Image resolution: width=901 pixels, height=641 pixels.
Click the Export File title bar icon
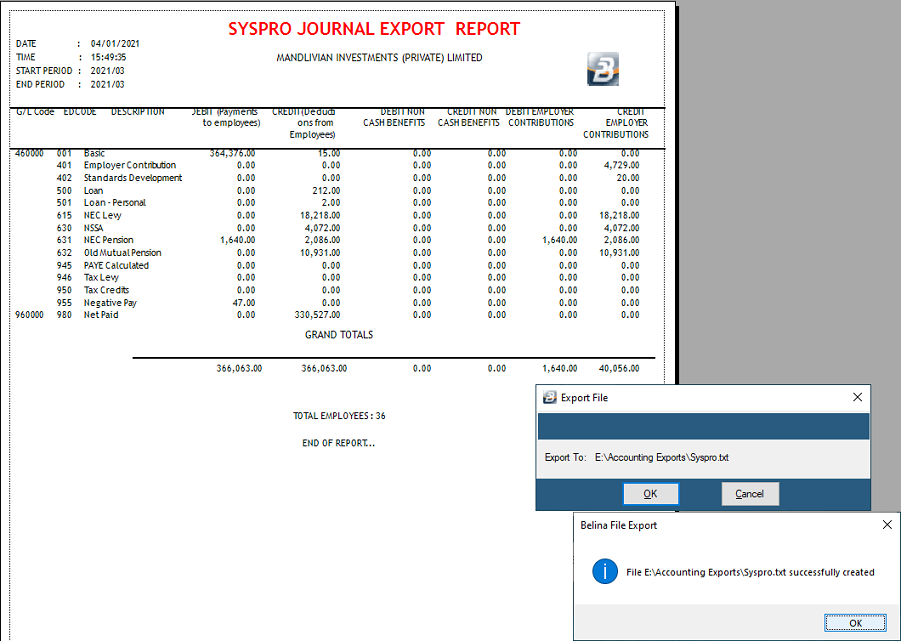click(550, 397)
